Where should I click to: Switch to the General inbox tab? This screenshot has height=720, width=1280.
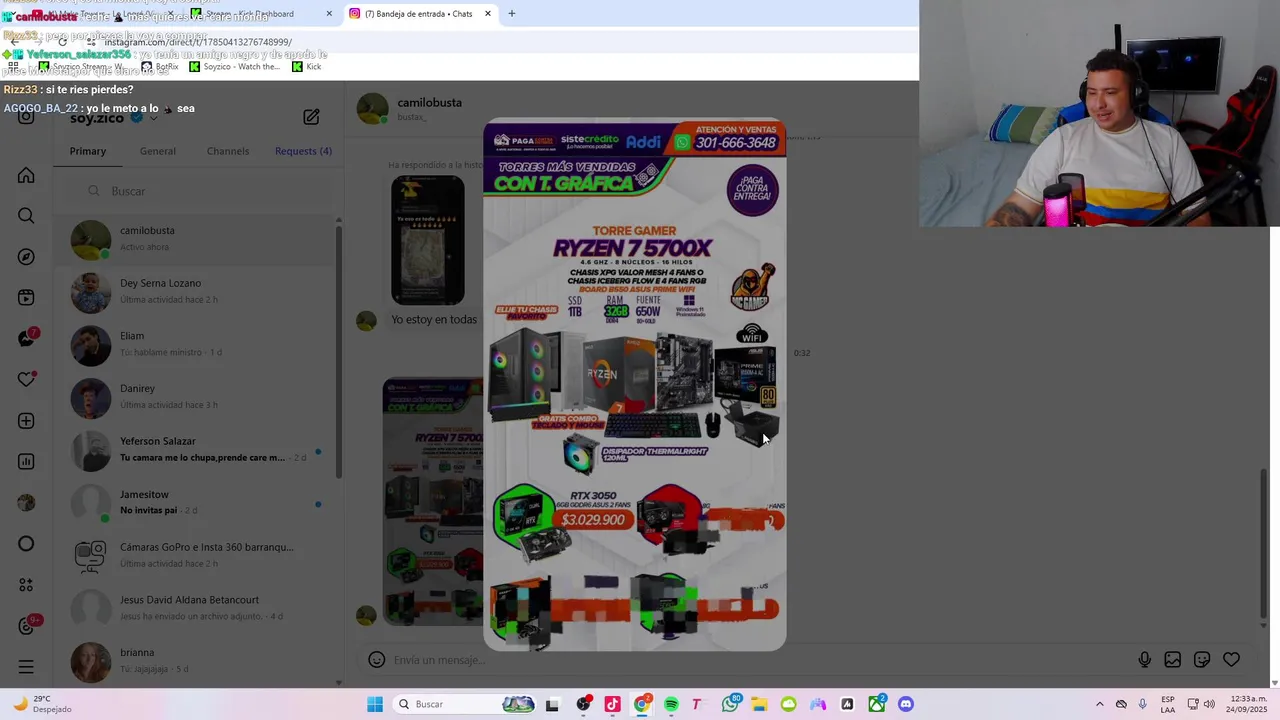tap(158, 151)
